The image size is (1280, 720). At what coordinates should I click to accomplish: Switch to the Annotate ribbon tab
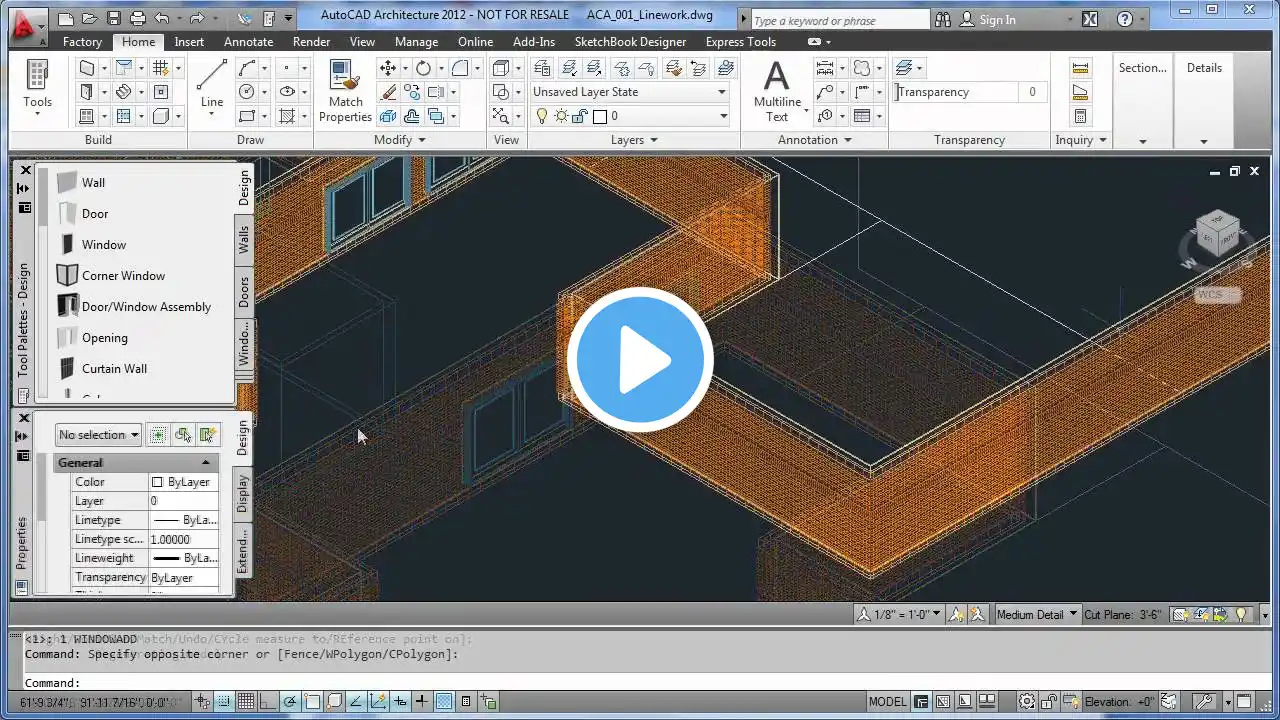coord(248,42)
